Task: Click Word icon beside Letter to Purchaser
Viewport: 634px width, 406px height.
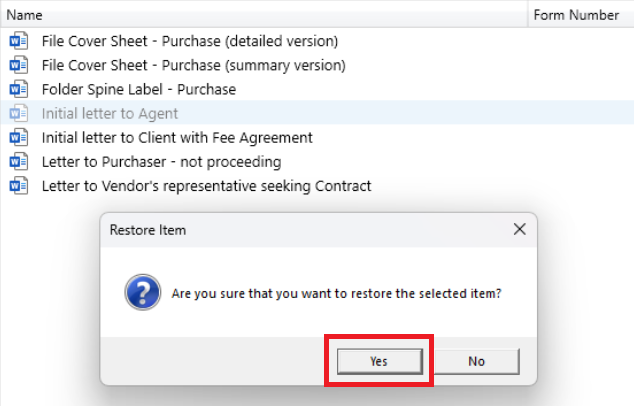Action: pos(18,161)
